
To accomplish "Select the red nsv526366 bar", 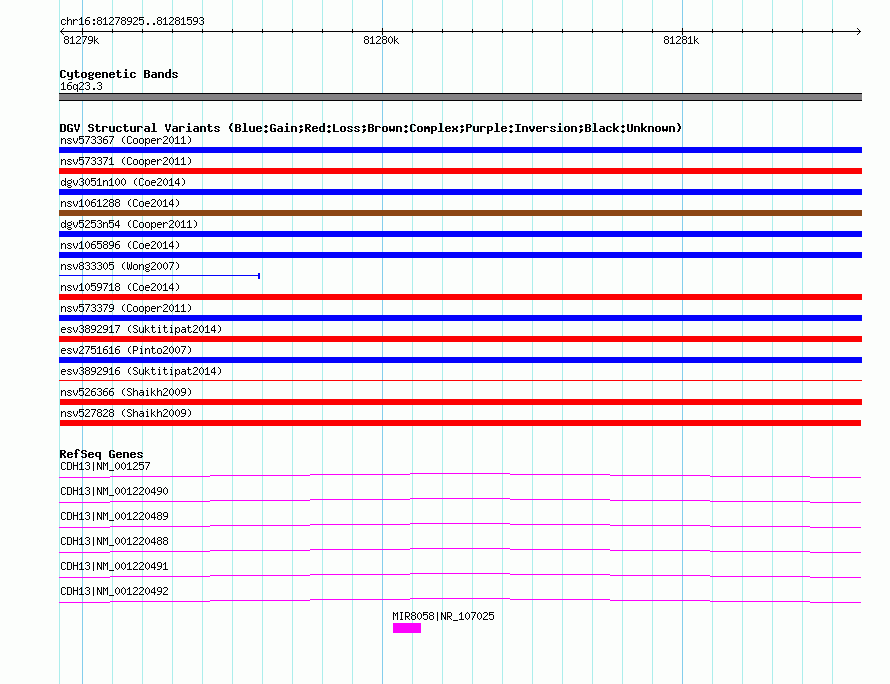I will coord(460,402).
